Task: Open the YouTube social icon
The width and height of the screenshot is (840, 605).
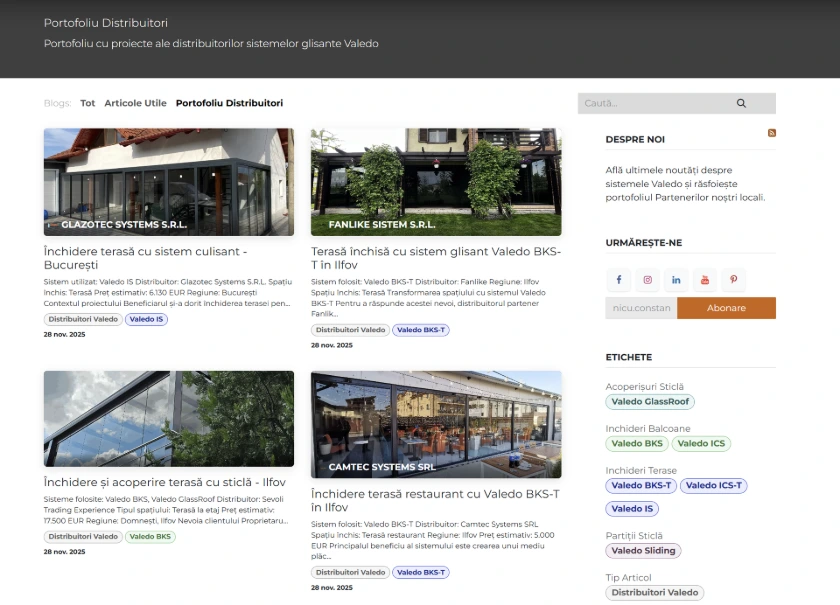Action: tap(704, 280)
